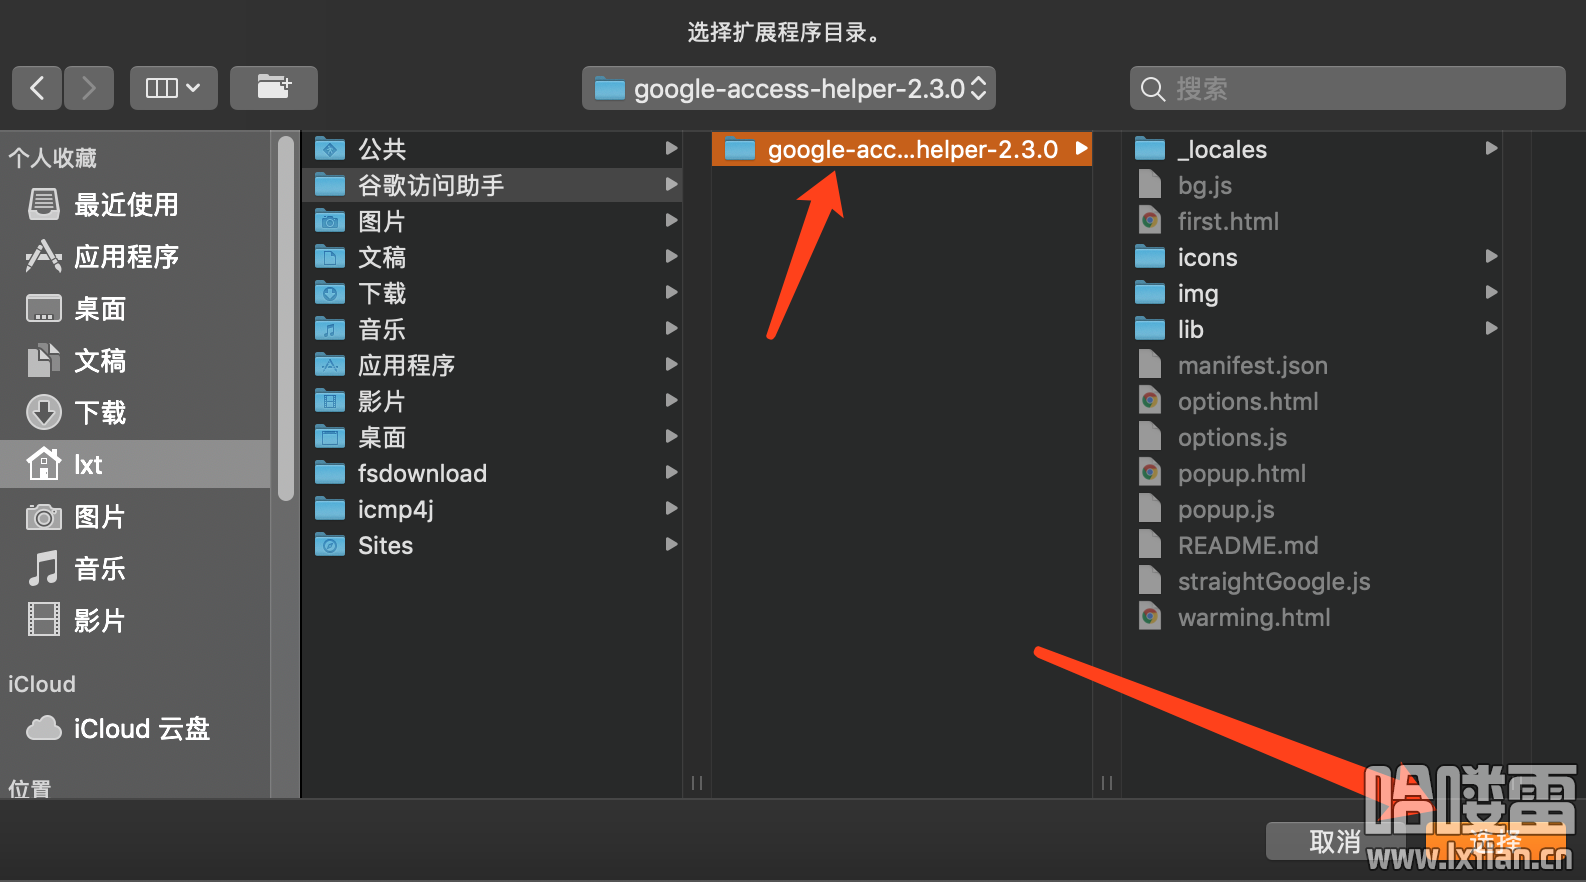1586x882 pixels.
Task: Expand the lib folder arrow
Action: [x=1491, y=329]
